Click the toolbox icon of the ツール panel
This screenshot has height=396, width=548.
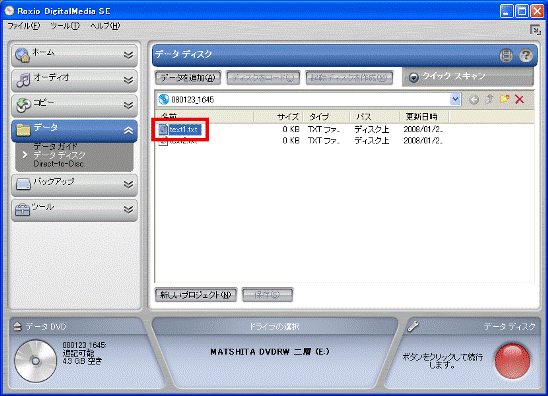click(x=23, y=209)
